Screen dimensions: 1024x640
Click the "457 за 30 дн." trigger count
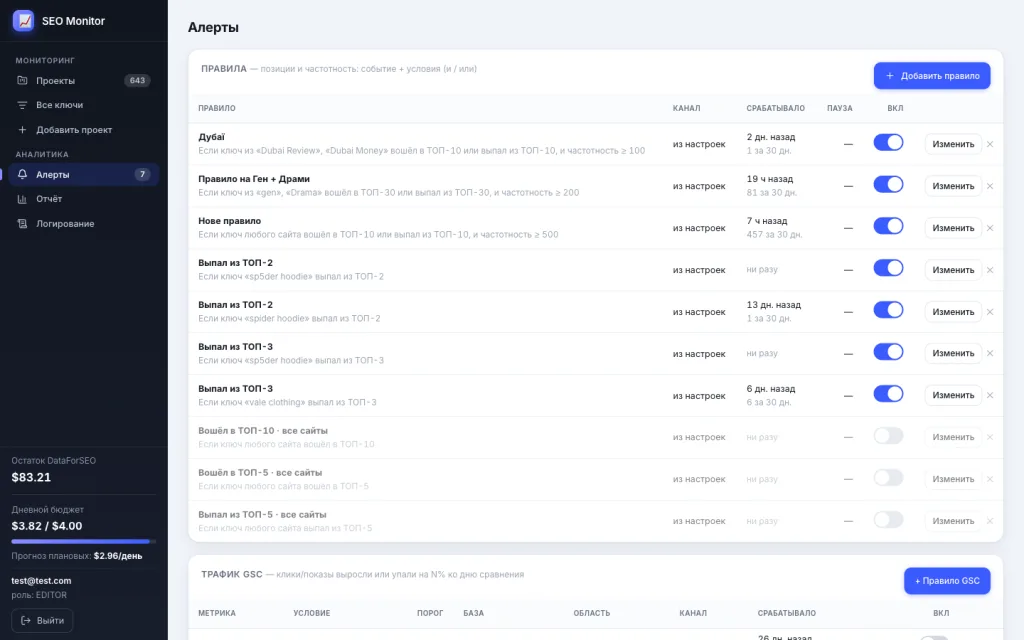coord(775,234)
